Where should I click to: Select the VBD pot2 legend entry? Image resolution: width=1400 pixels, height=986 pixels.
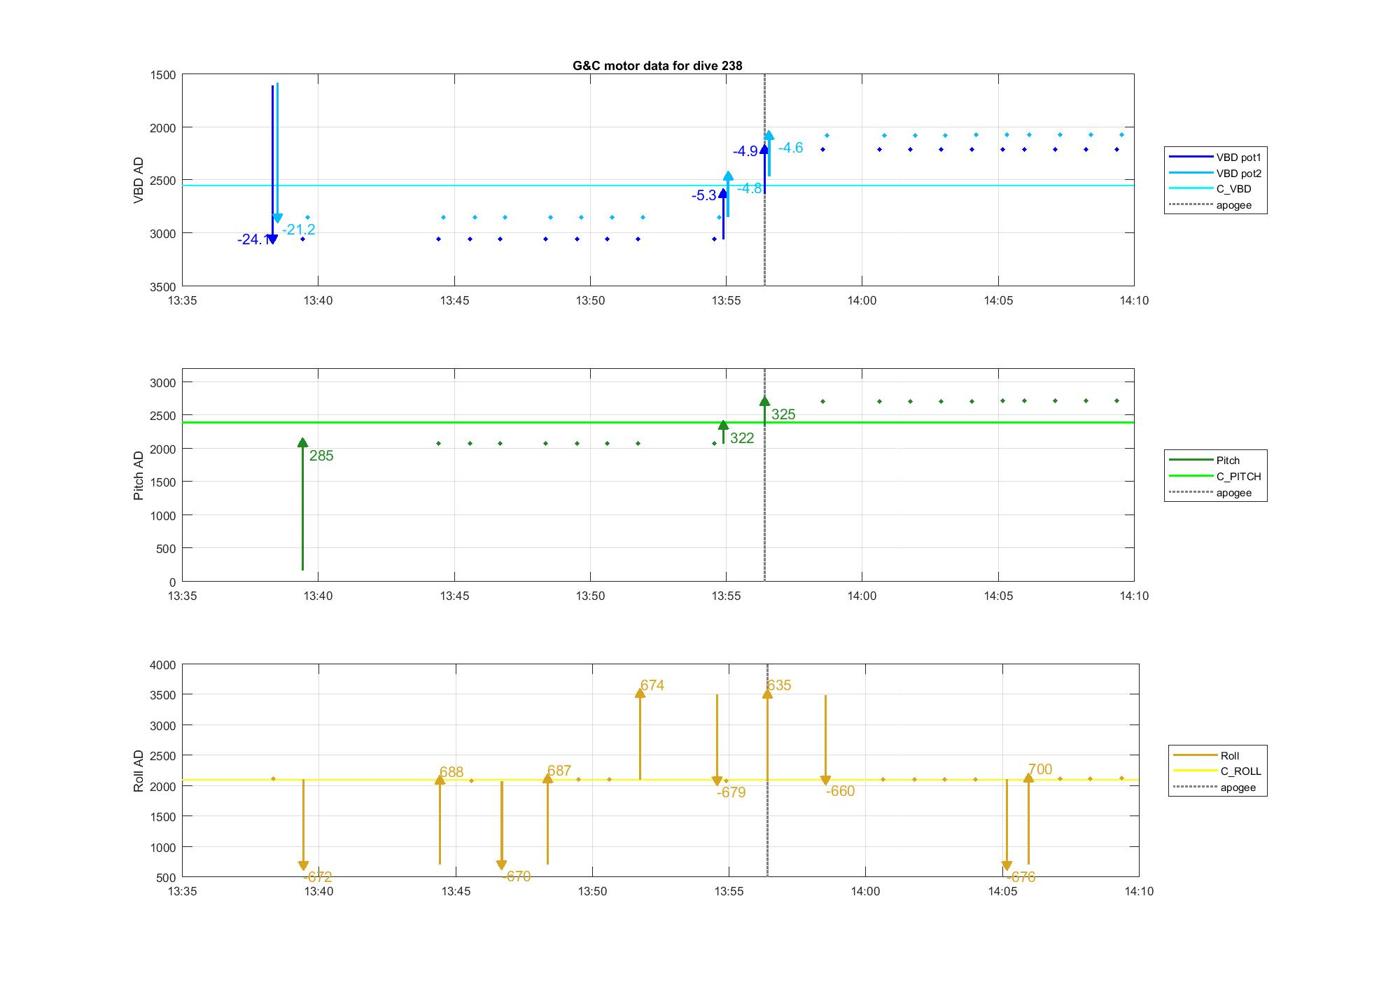[x=1215, y=173]
